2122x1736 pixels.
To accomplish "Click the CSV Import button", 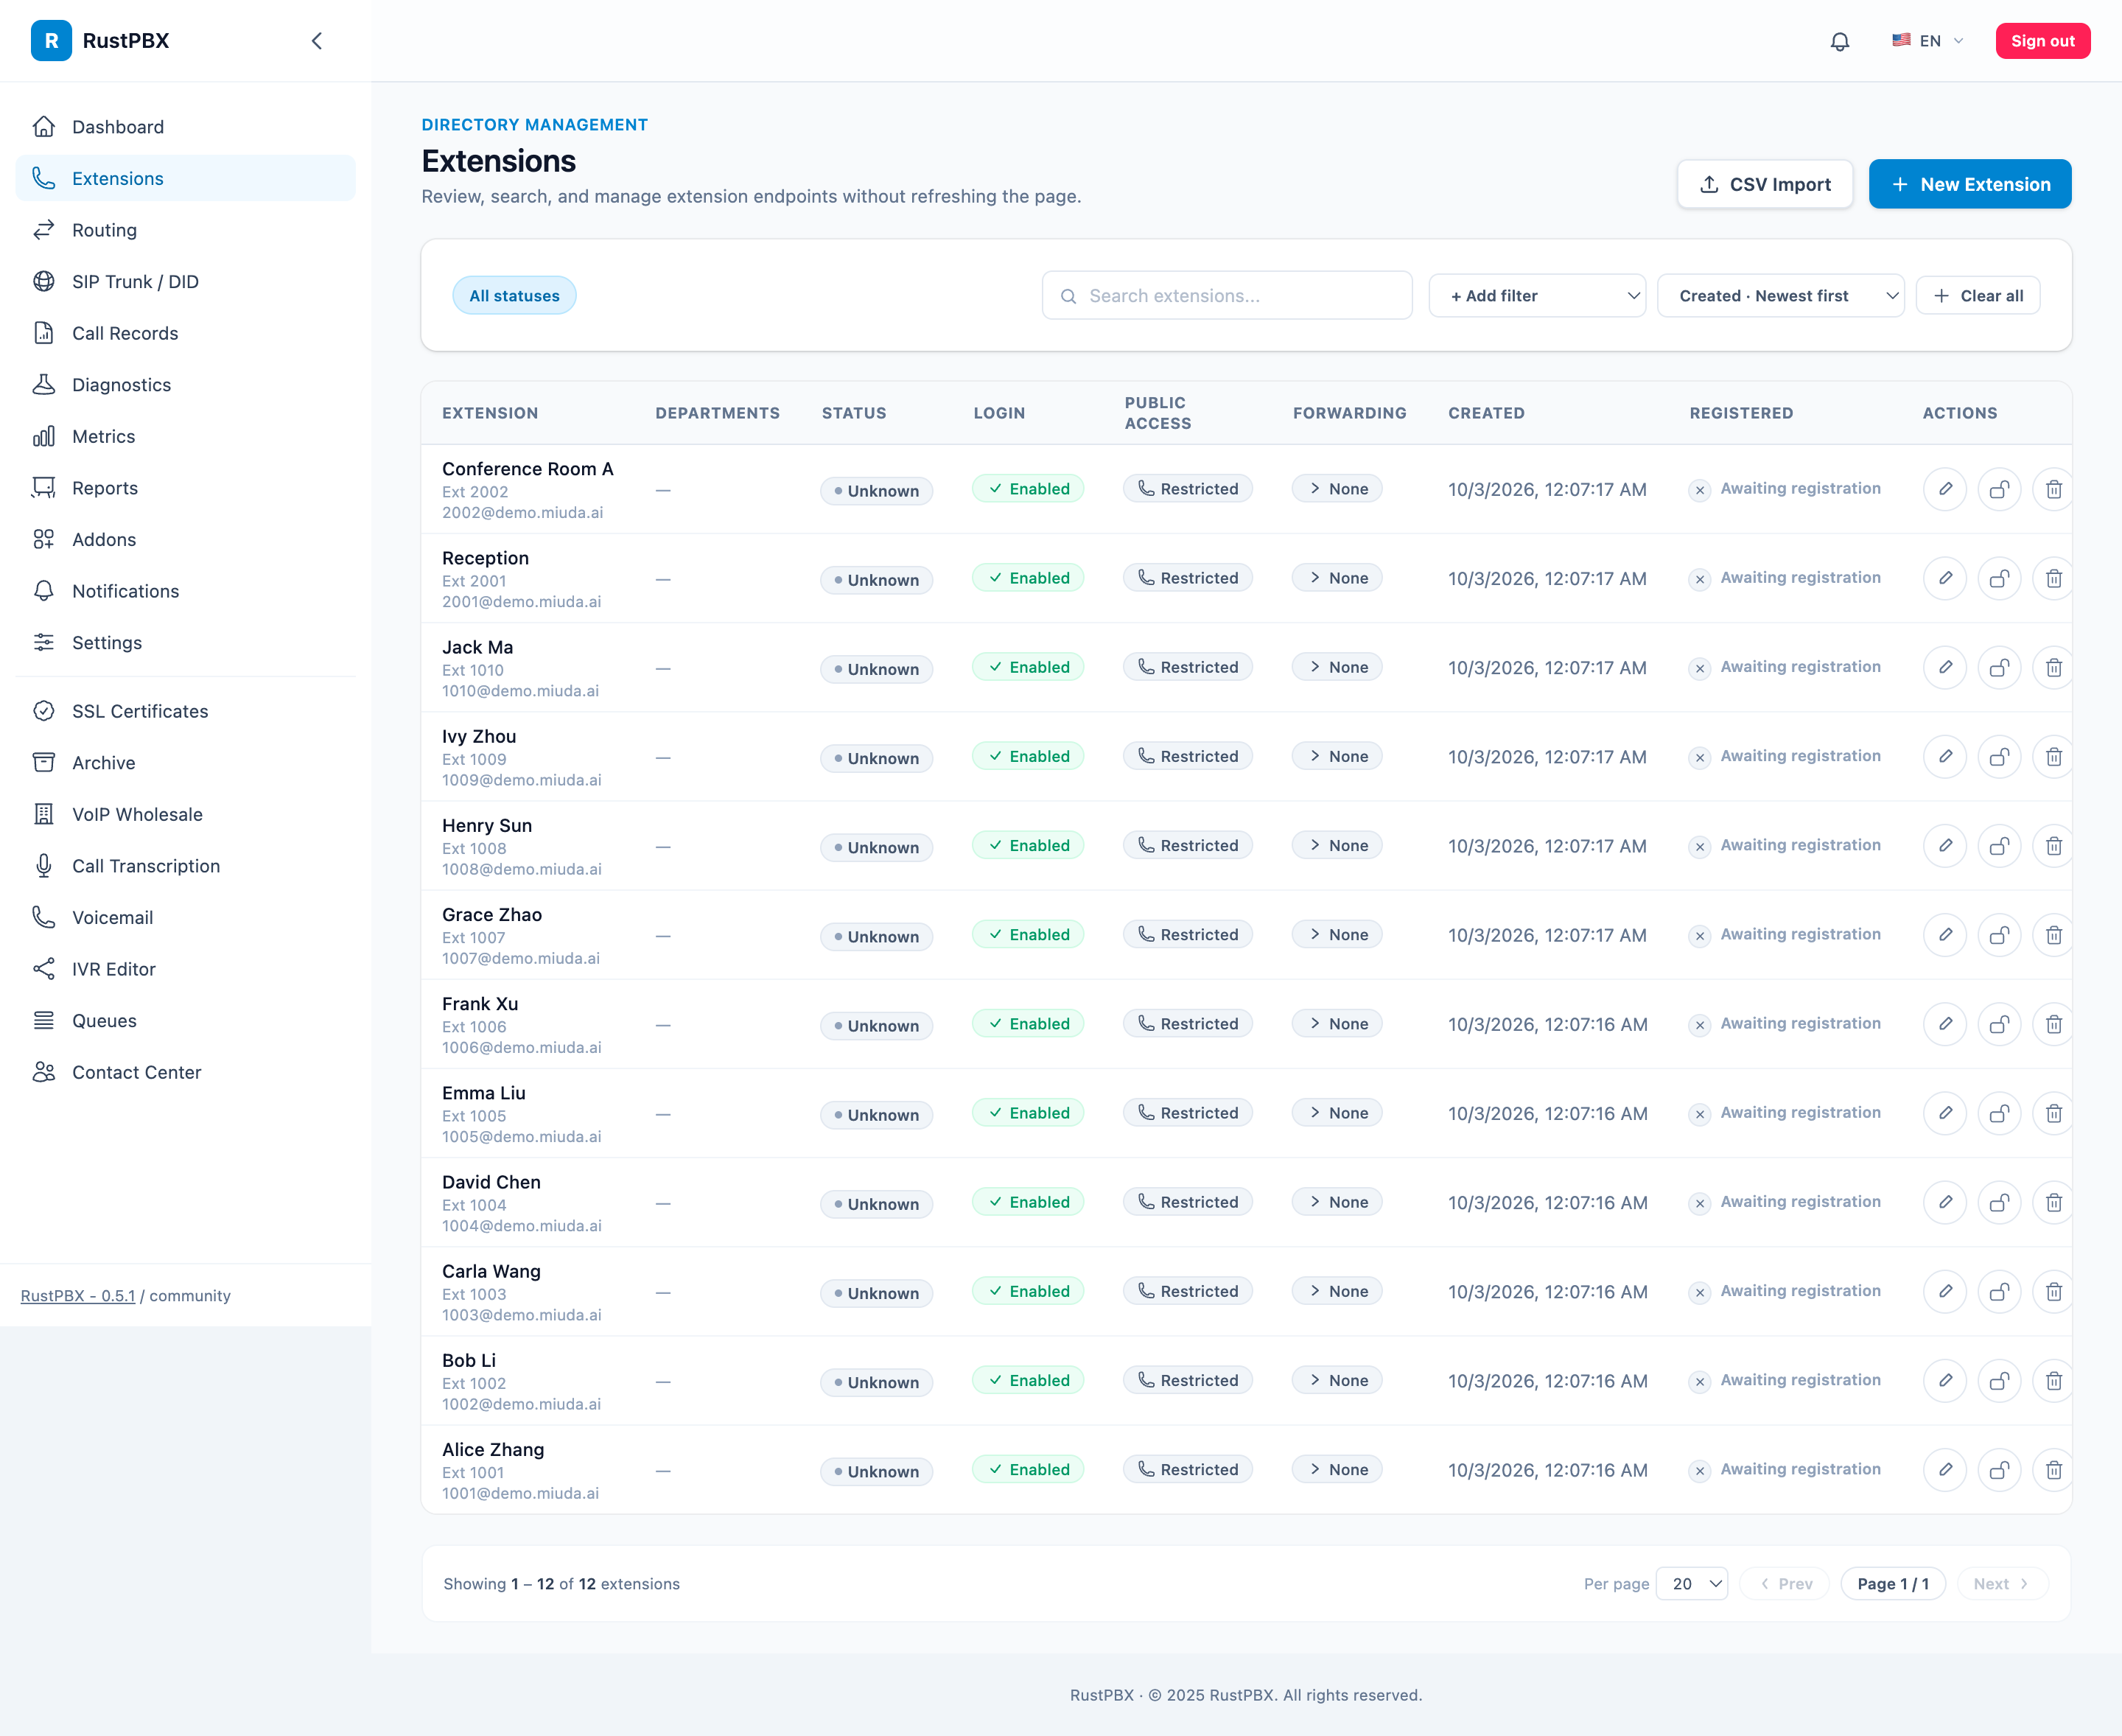I will (1765, 184).
